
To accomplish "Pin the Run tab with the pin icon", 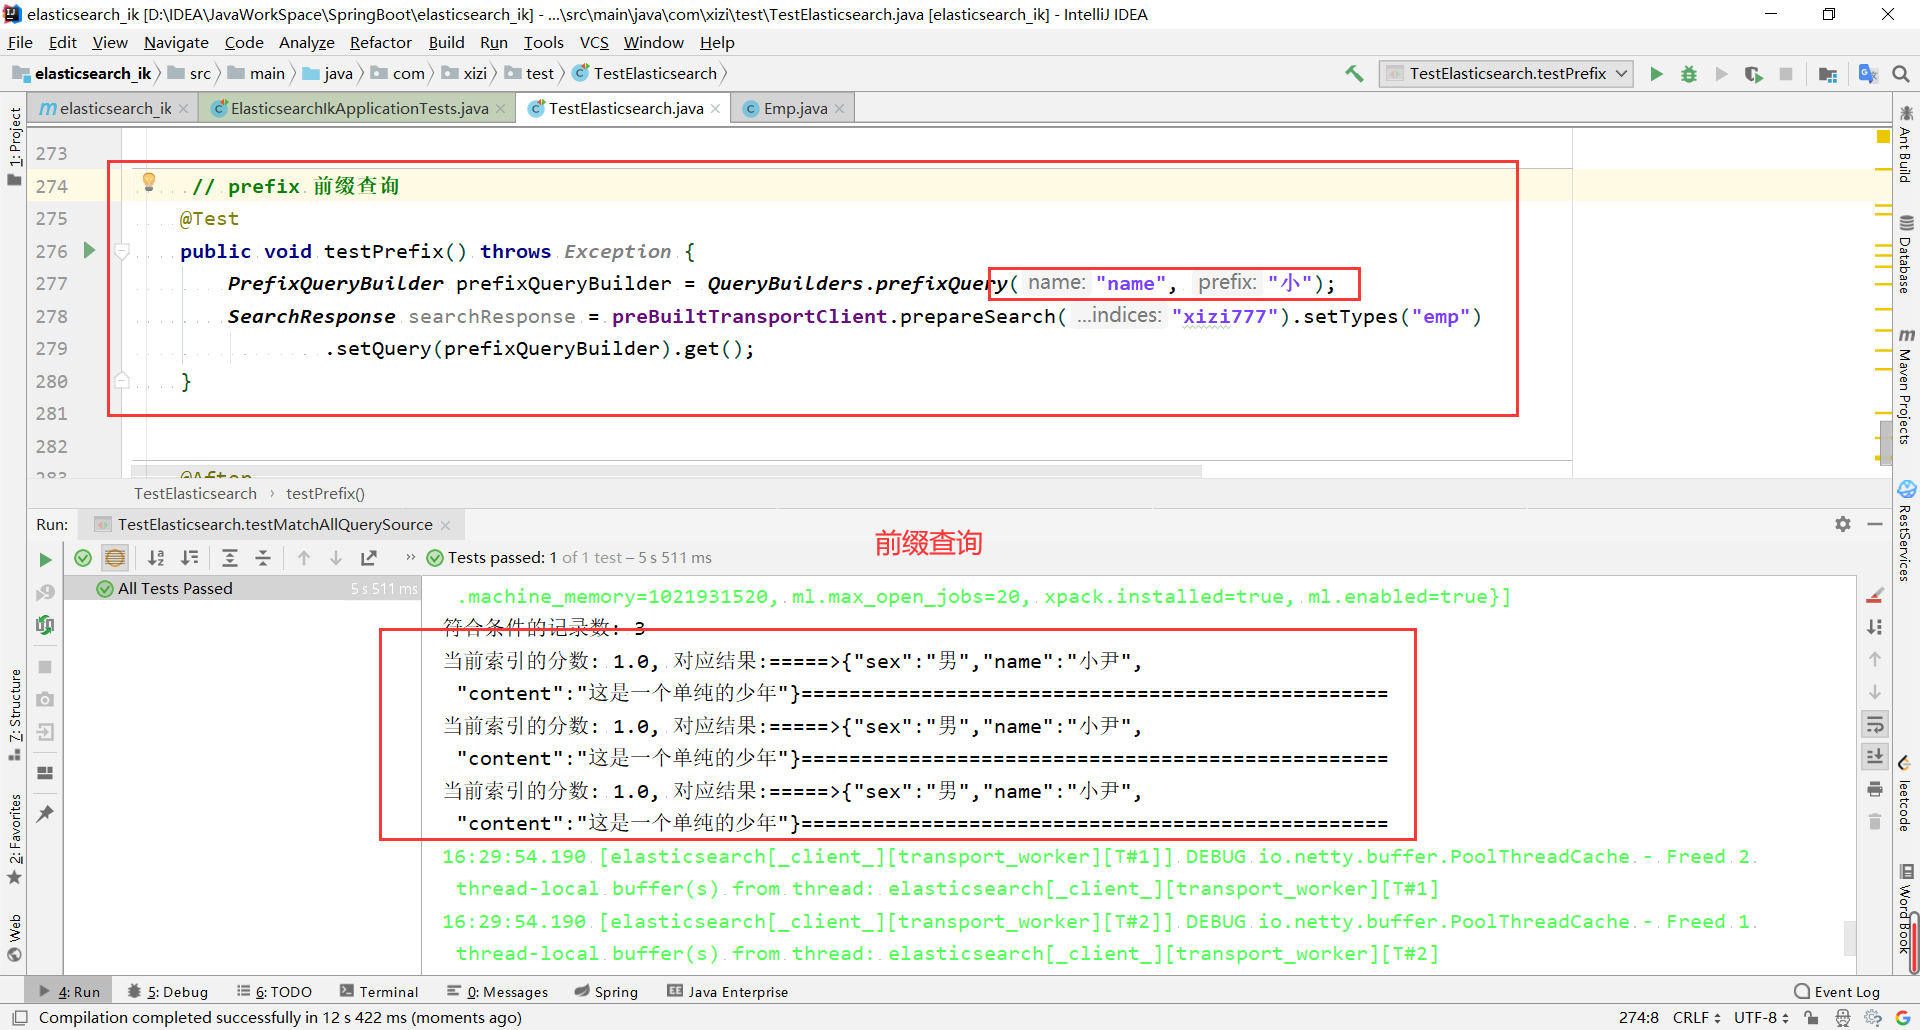I will (x=45, y=813).
